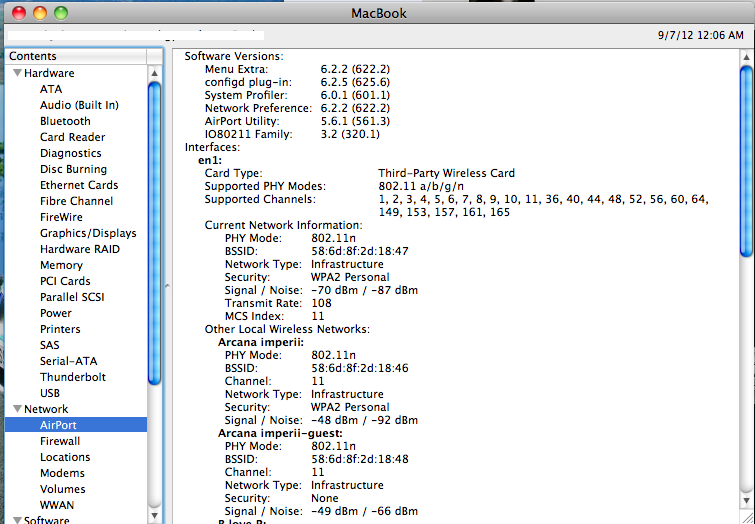The image size is (755, 524).
Task: Click the Network category label
Action: coord(46,409)
